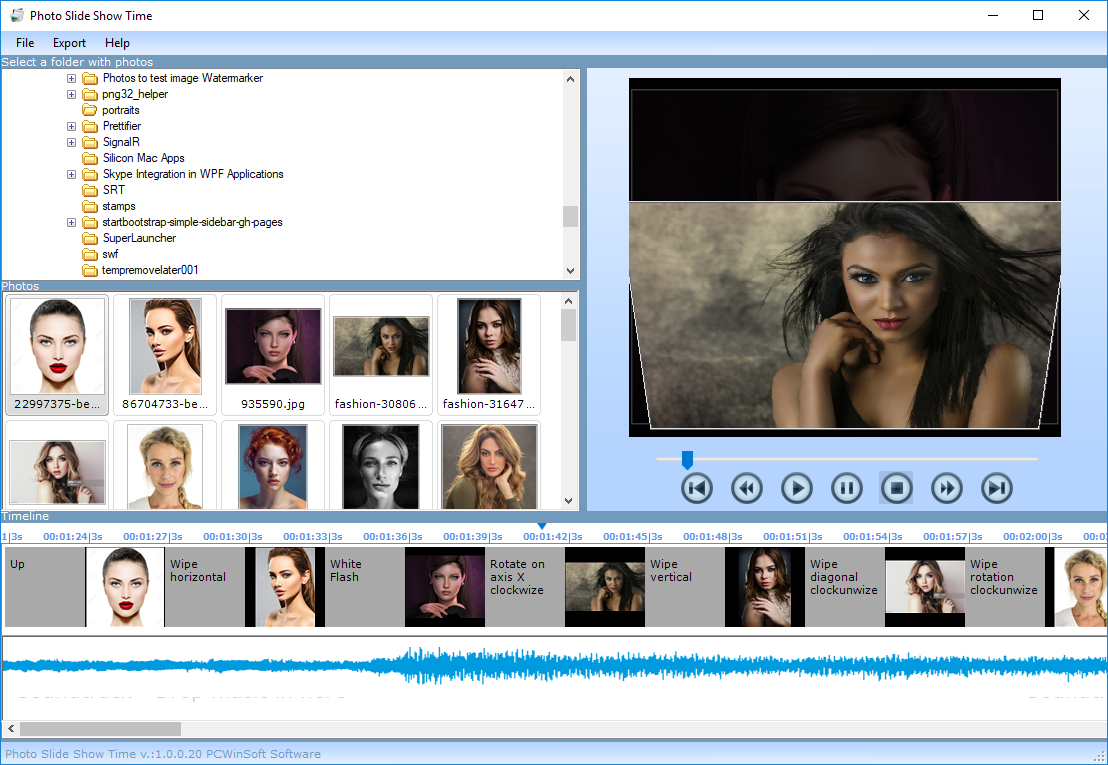
Task: Open the Export menu
Action: [70, 43]
